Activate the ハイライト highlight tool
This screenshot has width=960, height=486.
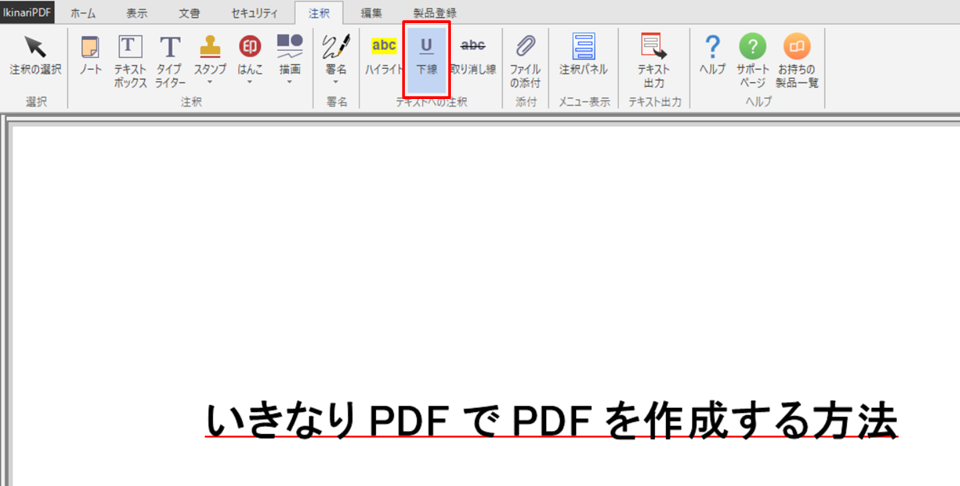click(384, 55)
